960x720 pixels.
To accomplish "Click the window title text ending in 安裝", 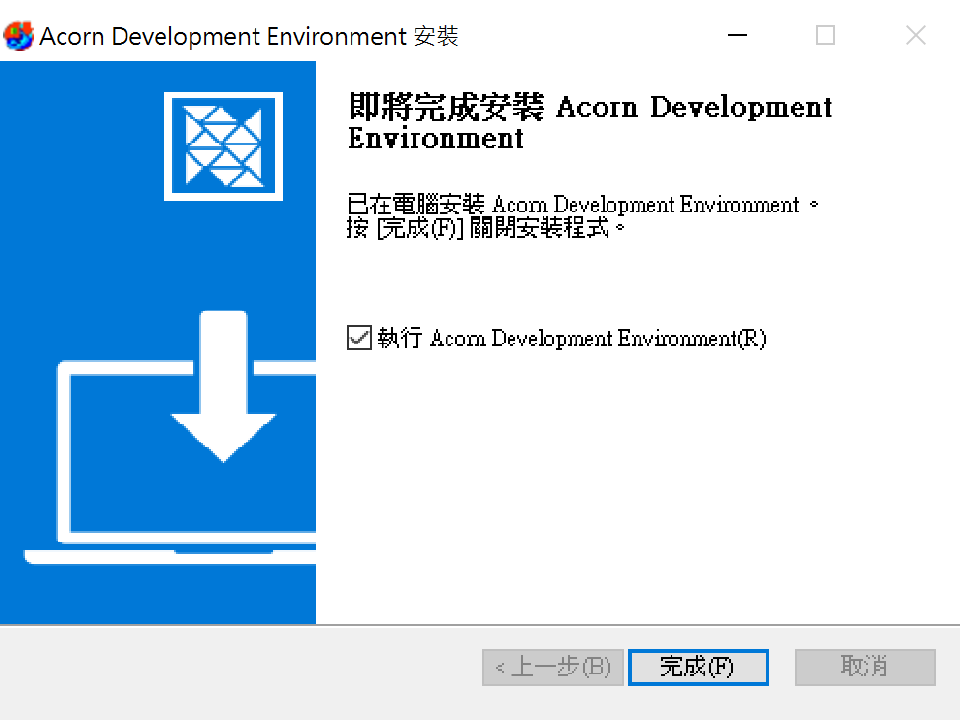I will click(x=248, y=37).
